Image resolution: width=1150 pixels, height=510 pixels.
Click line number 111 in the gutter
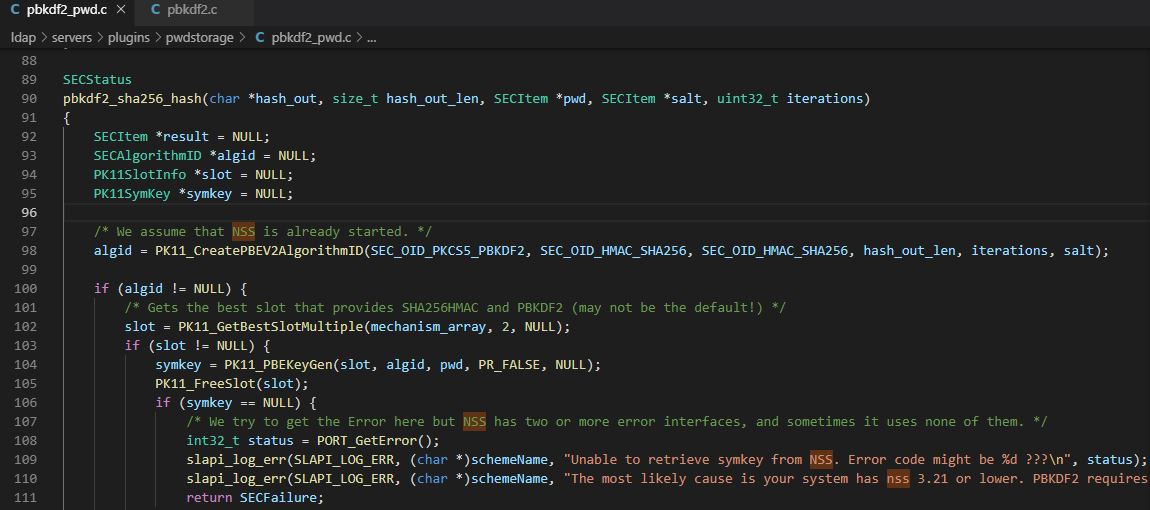pyautogui.click(x=26, y=498)
